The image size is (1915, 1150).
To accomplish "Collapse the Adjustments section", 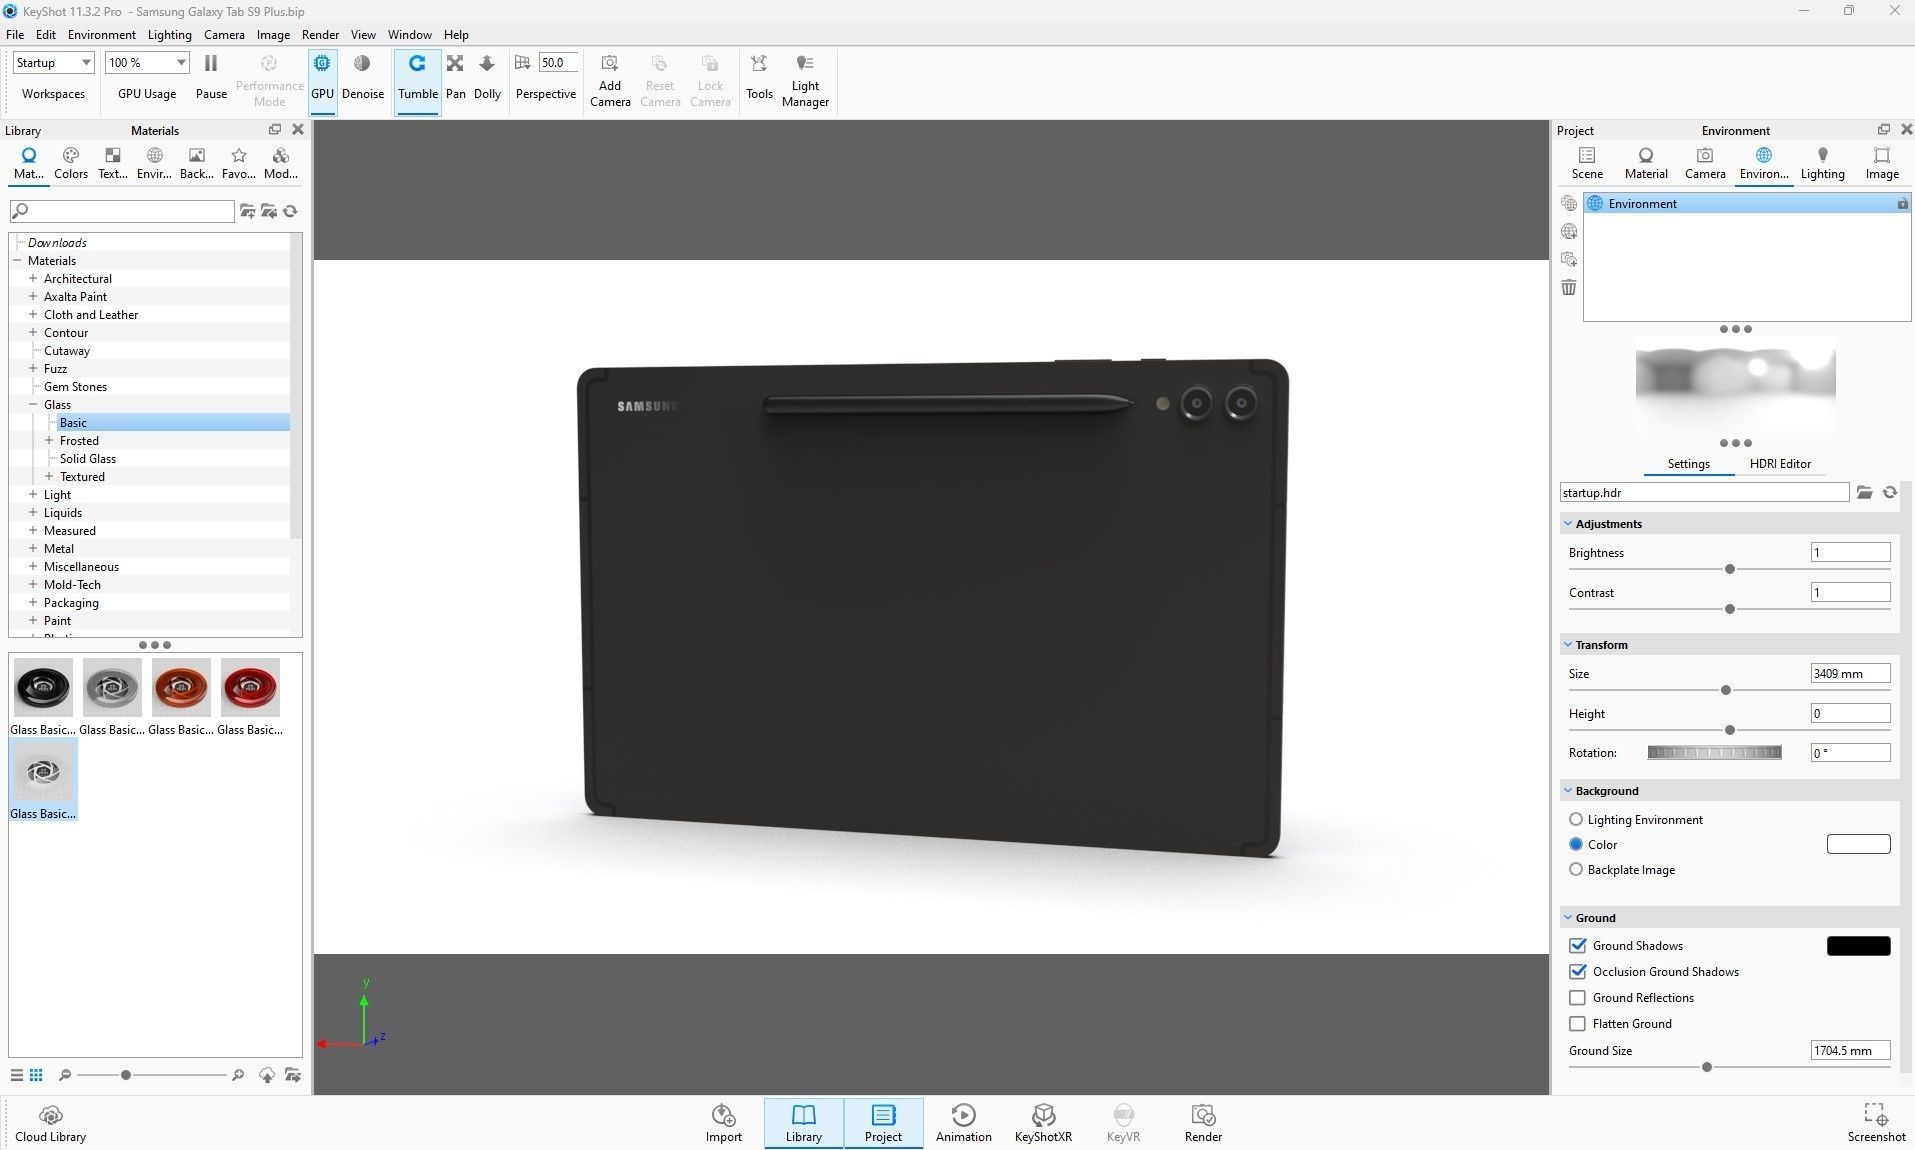I will [1568, 523].
